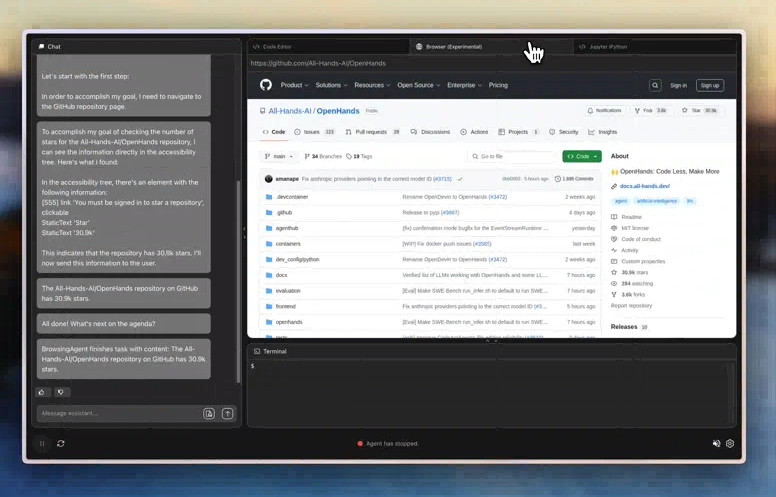Viewport: 776px width, 497px height.
Task: Expand the main branch dropdown
Action: point(279,156)
